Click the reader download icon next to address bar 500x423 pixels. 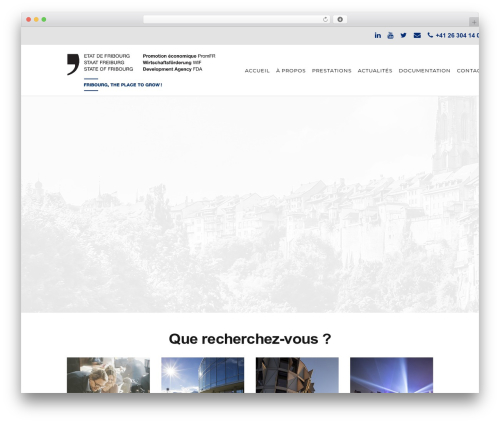point(340,20)
